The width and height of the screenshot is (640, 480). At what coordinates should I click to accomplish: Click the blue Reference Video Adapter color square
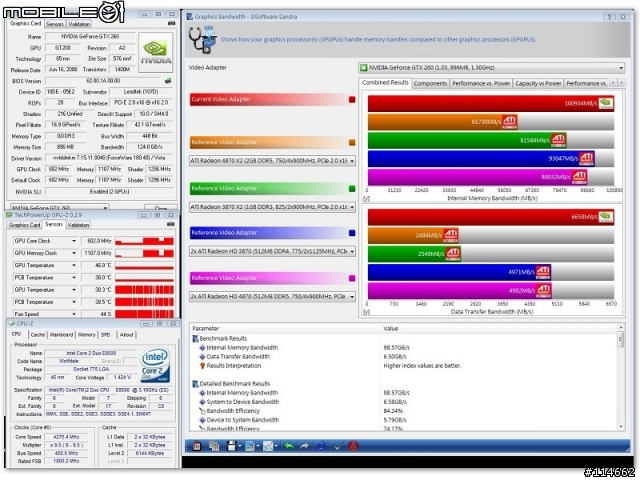pyautogui.click(x=352, y=233)
